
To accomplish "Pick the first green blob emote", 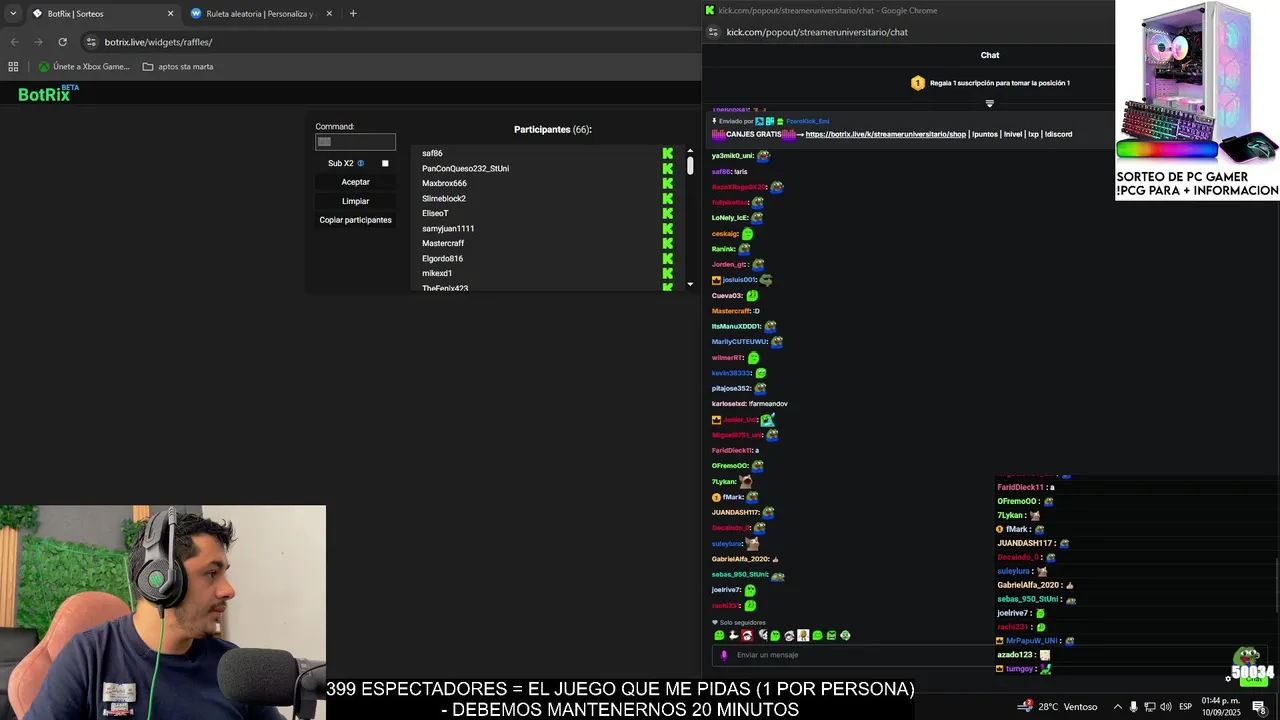I will coord(719,636).
